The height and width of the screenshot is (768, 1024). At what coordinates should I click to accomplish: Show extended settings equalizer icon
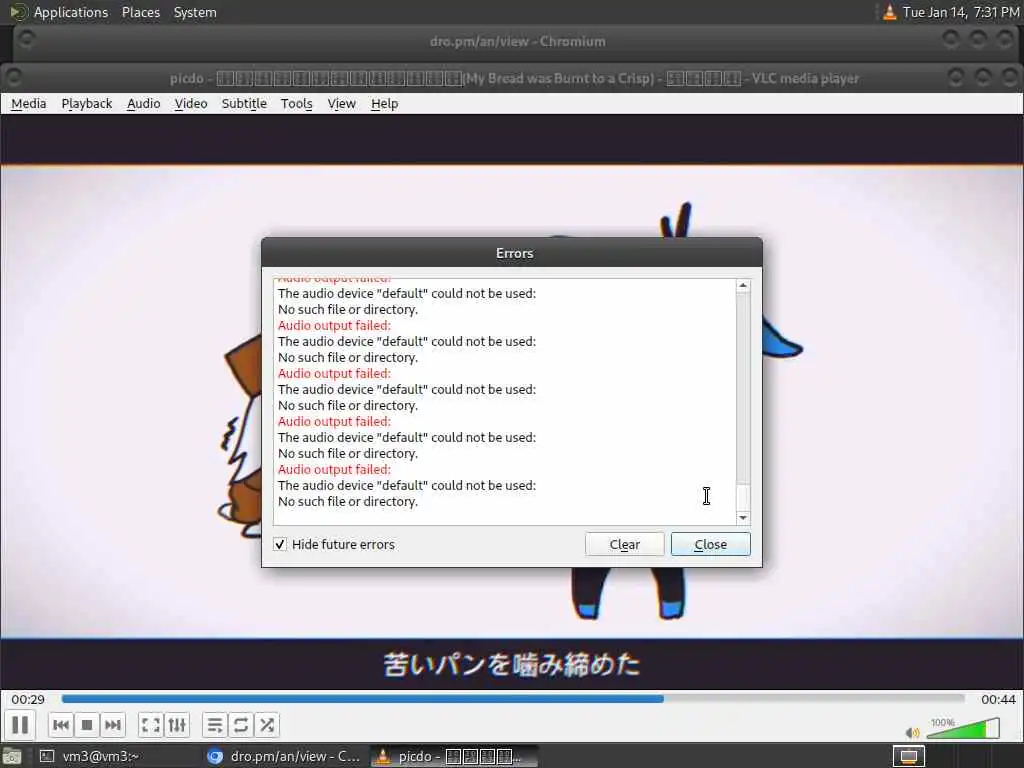coord(177,725)
